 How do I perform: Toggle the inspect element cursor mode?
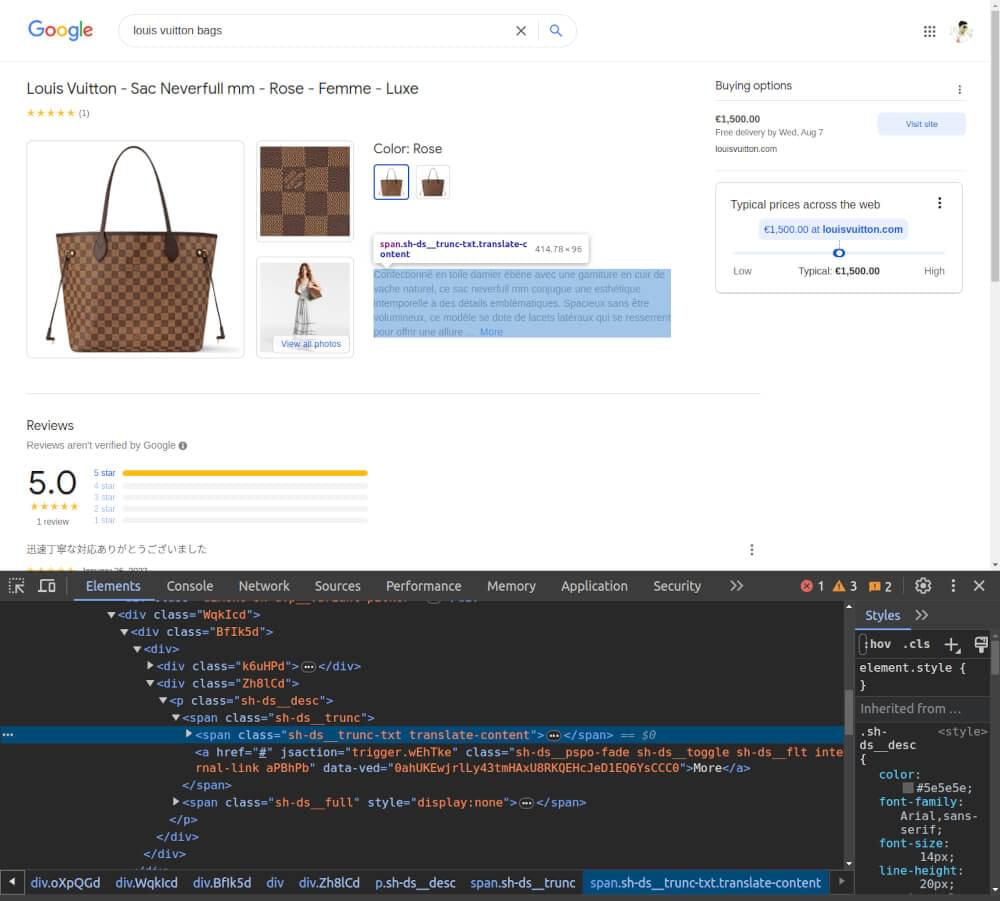tap(16, 586)
